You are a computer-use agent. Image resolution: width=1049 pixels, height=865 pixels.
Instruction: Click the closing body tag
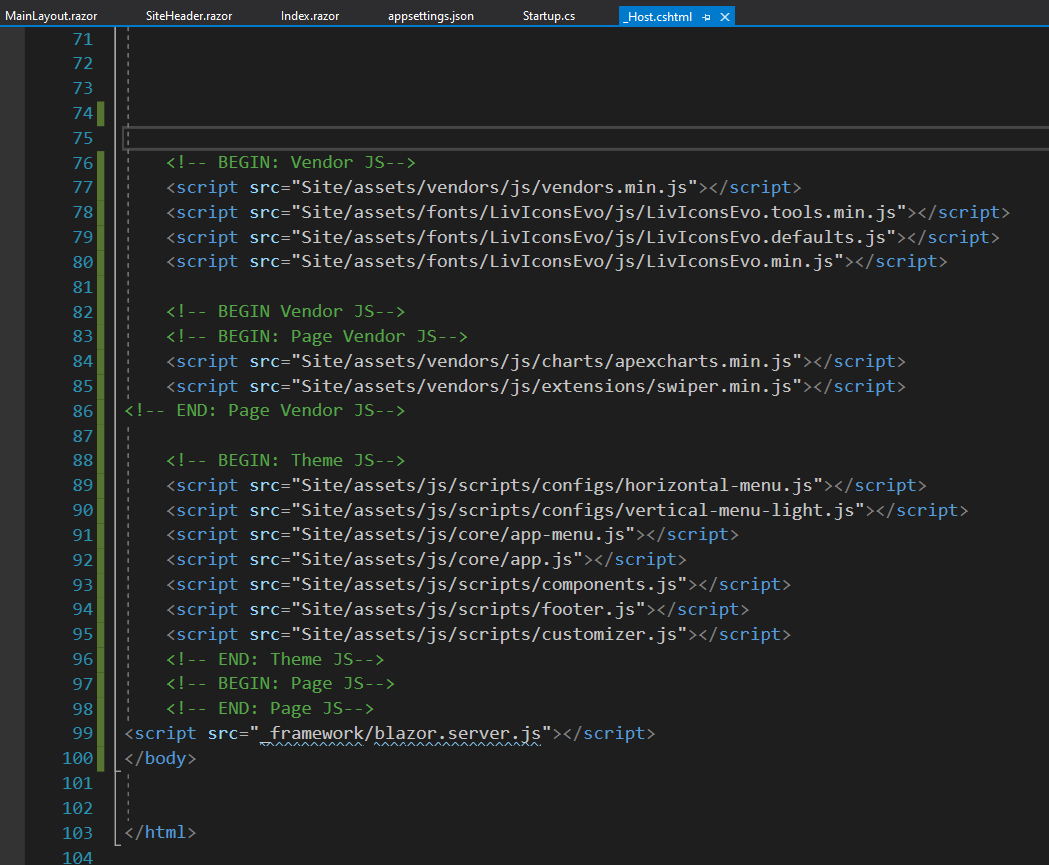coord(160,758)
